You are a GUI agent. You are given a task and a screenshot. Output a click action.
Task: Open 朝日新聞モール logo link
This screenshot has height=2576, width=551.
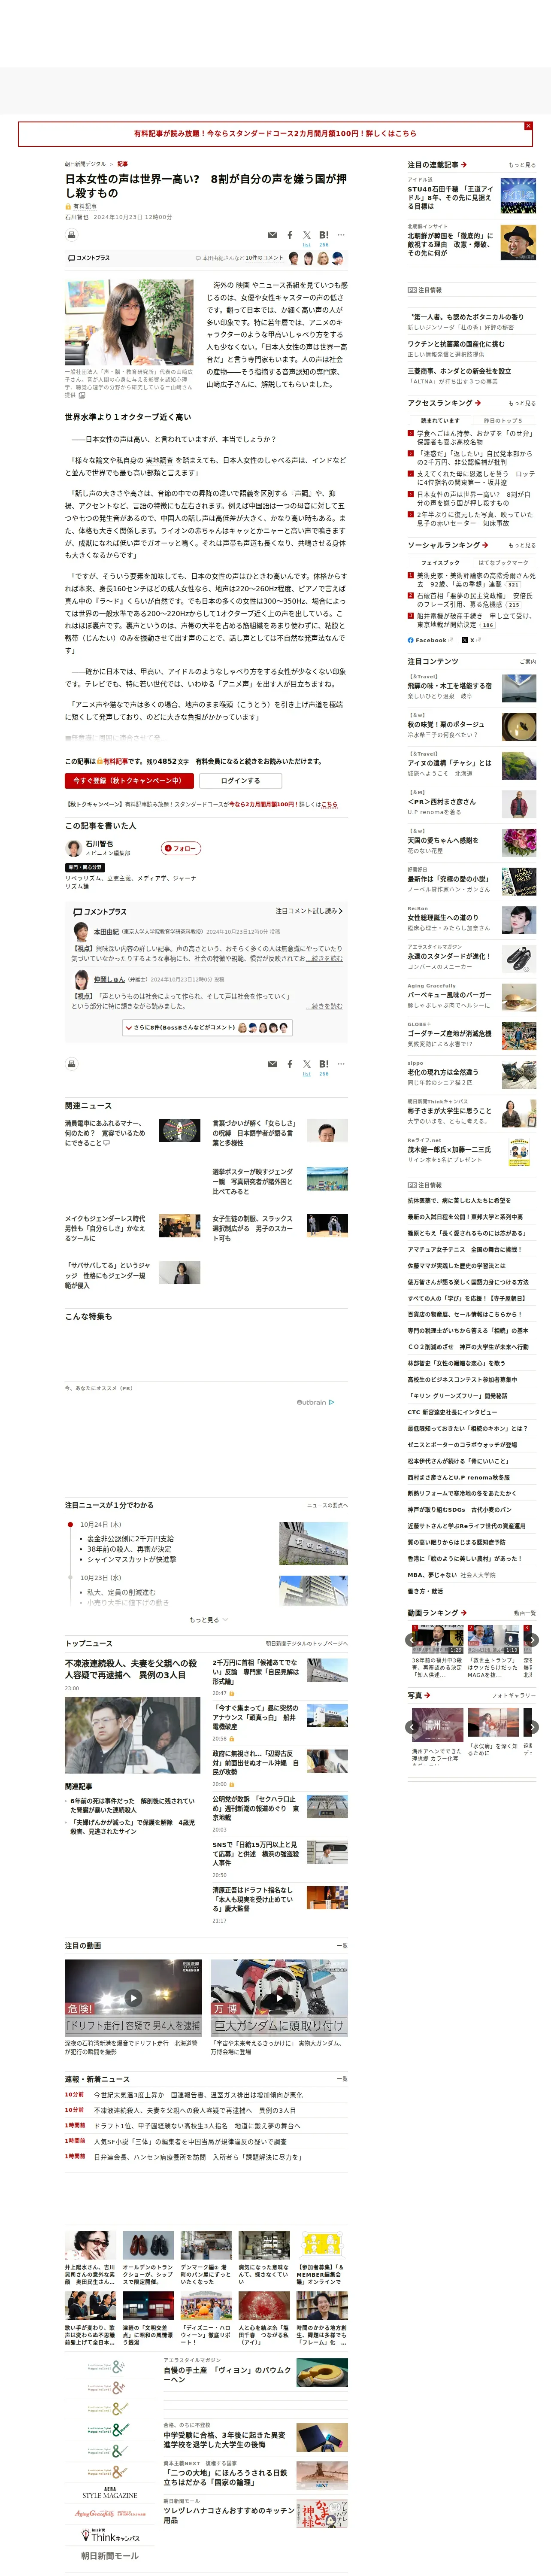point(110,2555)
